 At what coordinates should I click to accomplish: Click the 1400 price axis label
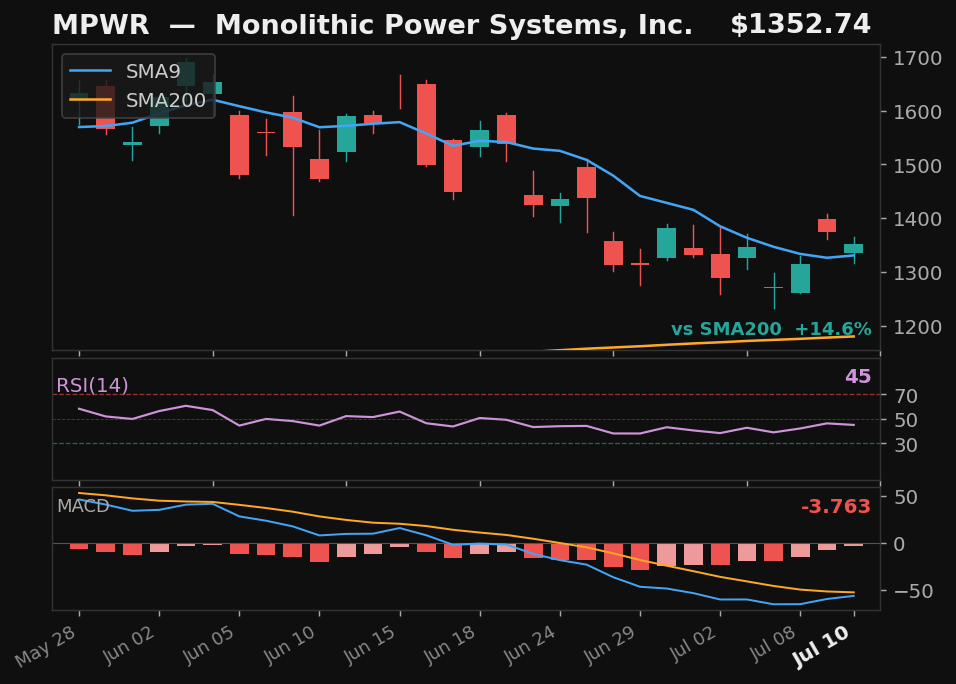[x=918, y=219]
